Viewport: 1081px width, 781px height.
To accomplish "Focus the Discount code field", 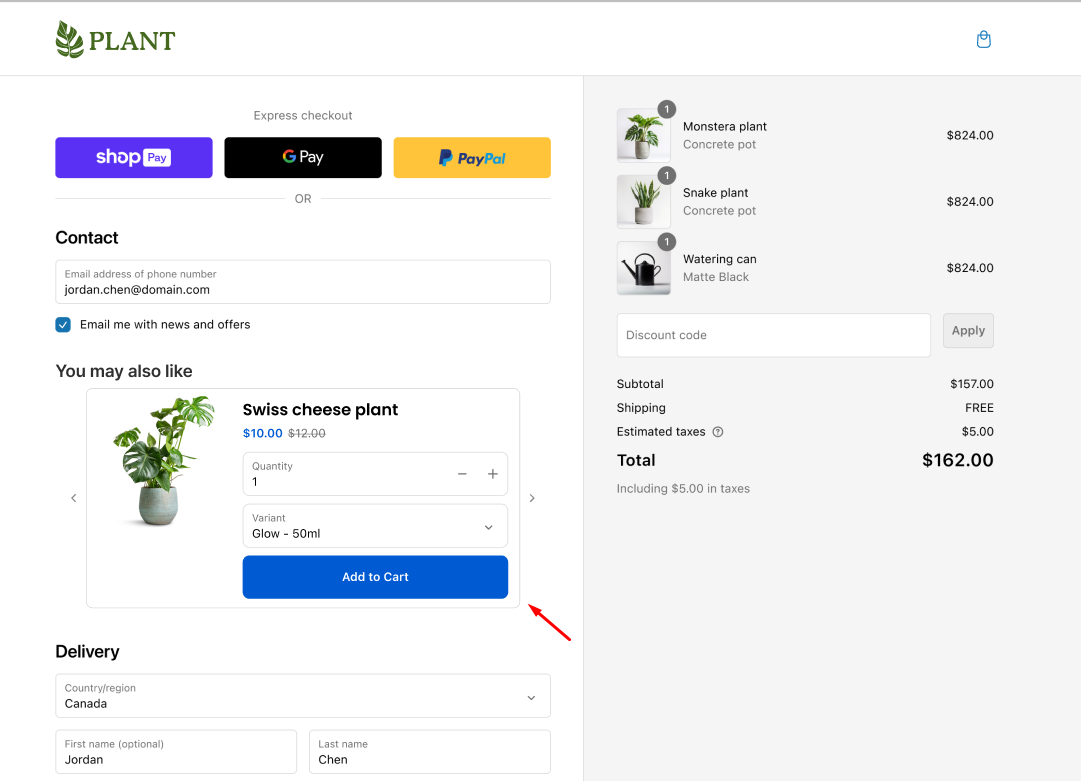I will pos(773,336).
